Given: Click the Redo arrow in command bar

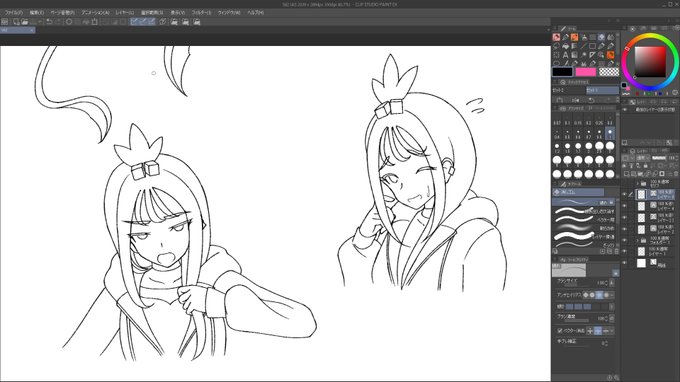Looking at the screenshot, I should click(x=59, y=22).
